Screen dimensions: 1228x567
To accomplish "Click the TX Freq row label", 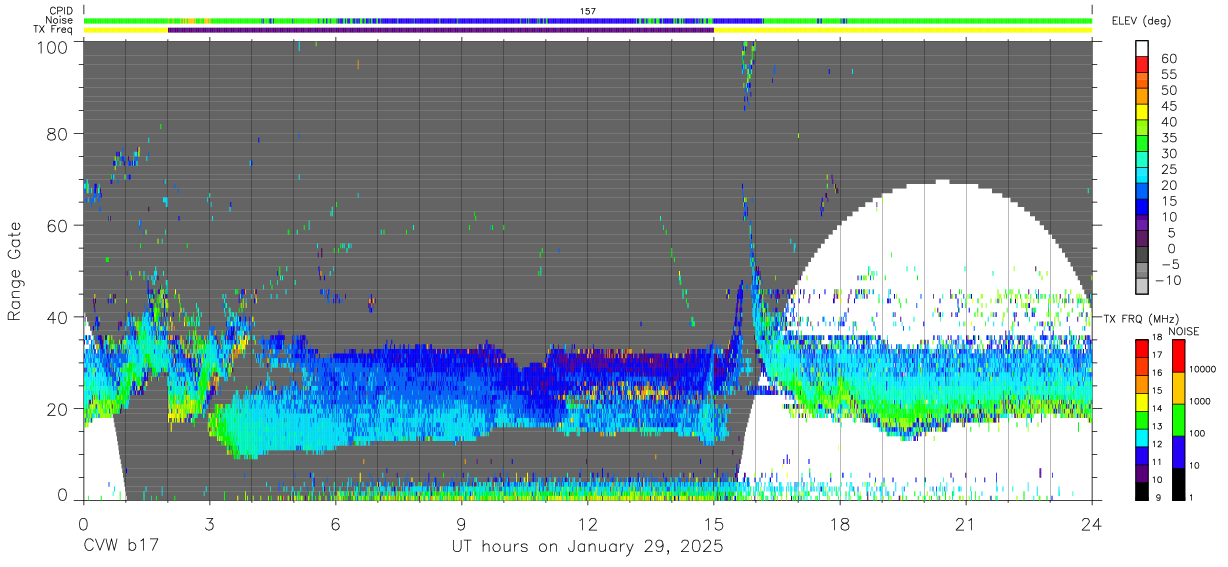I will coord(53,29).
